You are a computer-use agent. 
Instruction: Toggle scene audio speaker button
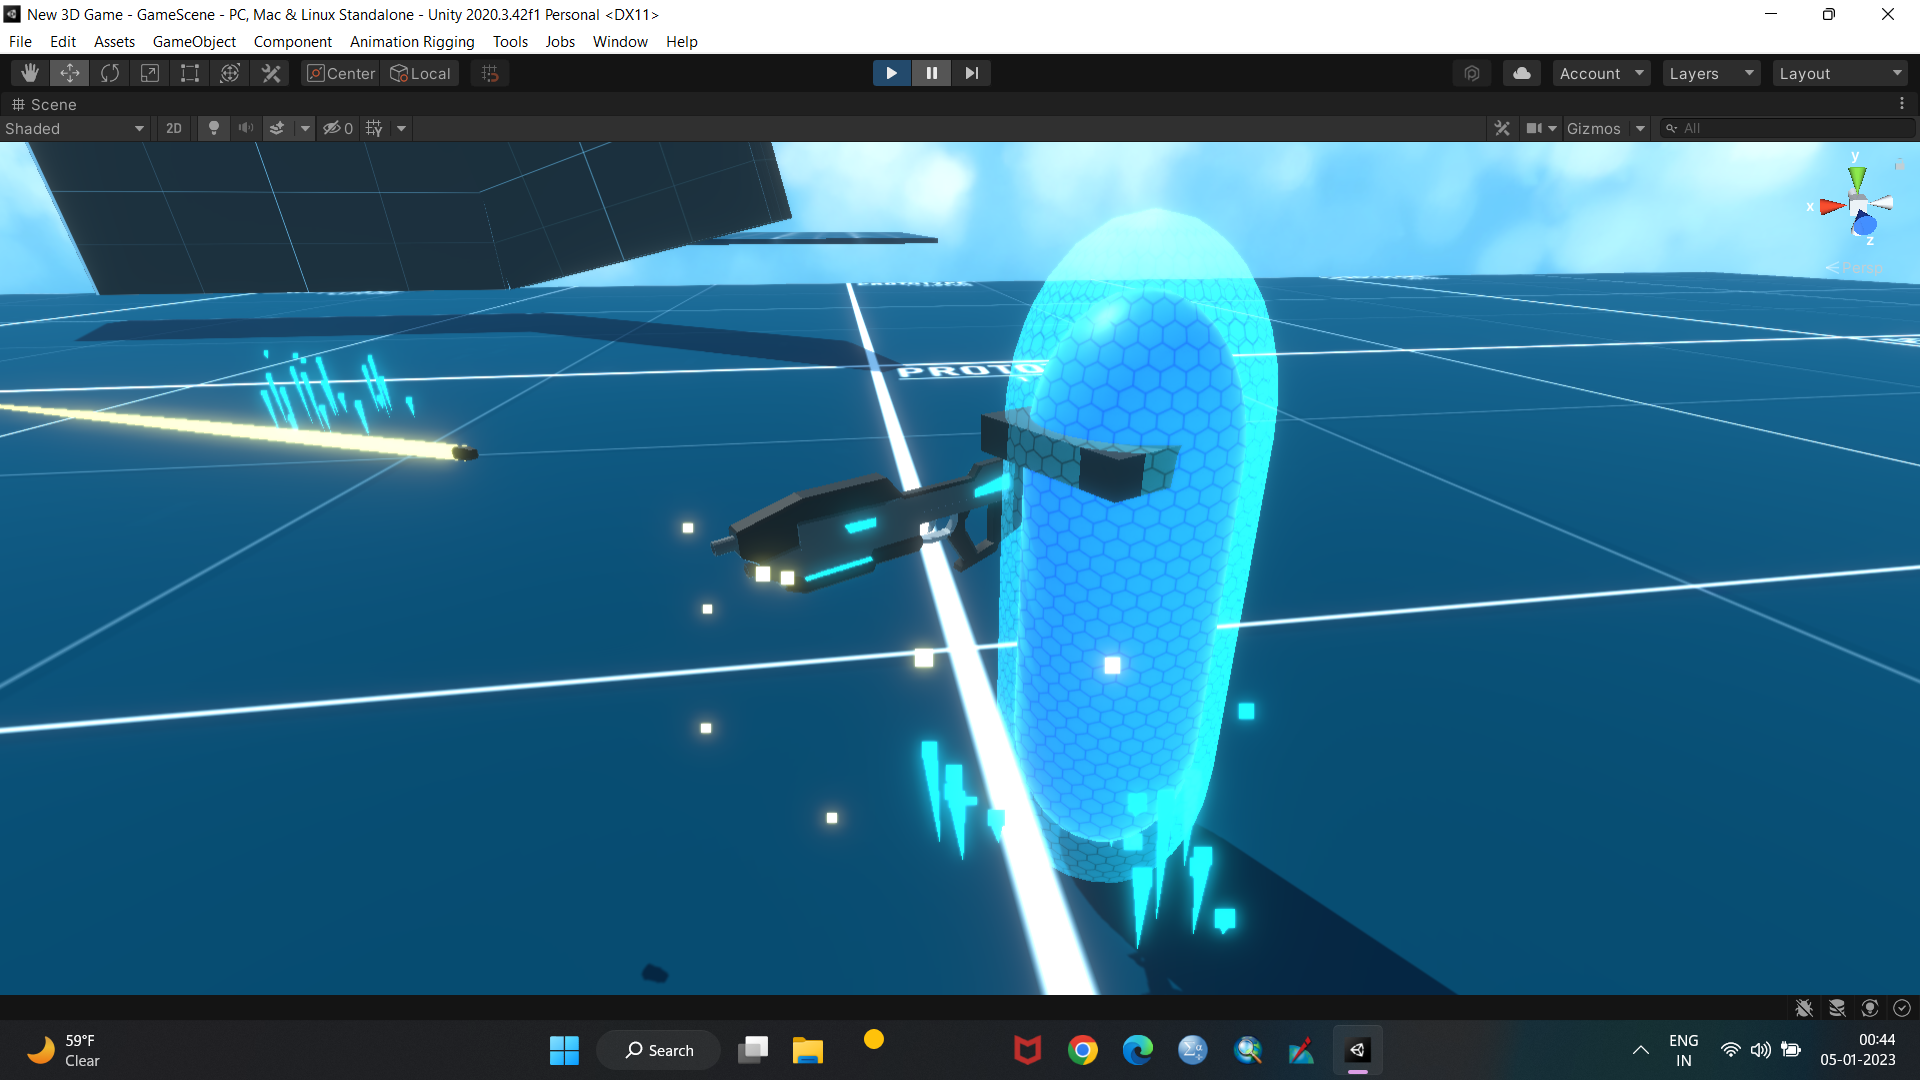245,128
